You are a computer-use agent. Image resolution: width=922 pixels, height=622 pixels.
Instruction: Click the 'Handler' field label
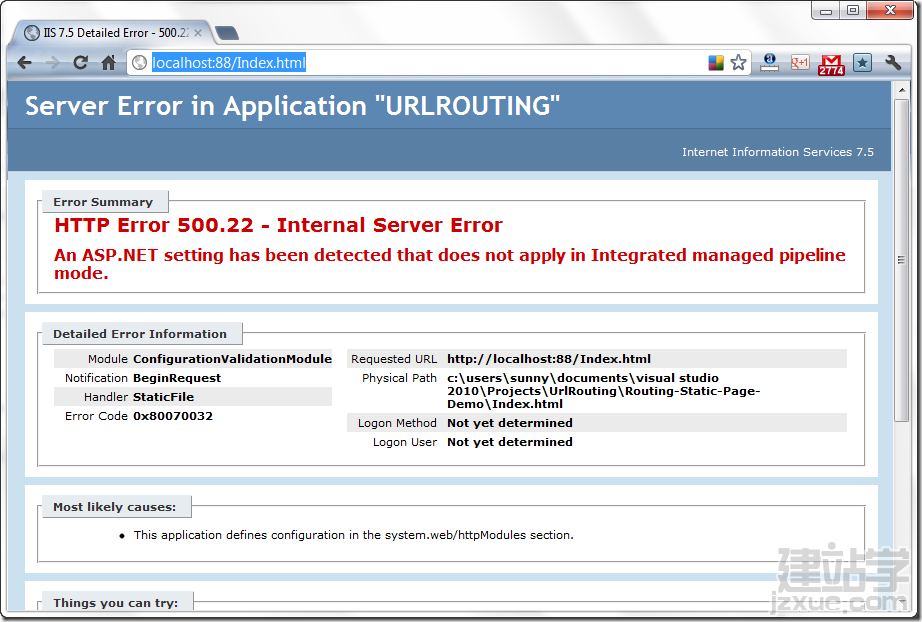click(106, 397)
